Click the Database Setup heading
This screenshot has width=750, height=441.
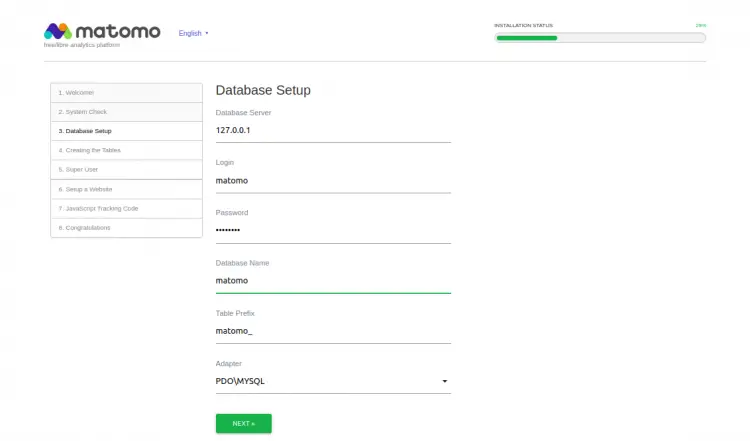[263, 90]
